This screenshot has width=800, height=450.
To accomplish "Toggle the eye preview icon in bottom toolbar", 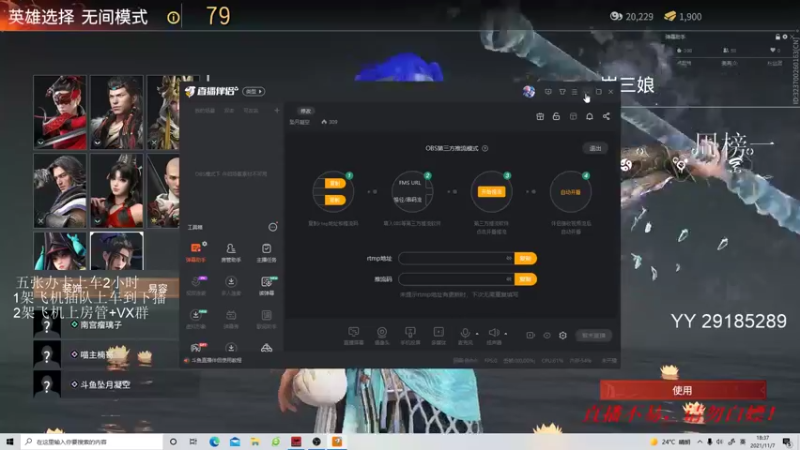I will pos(547,335).
